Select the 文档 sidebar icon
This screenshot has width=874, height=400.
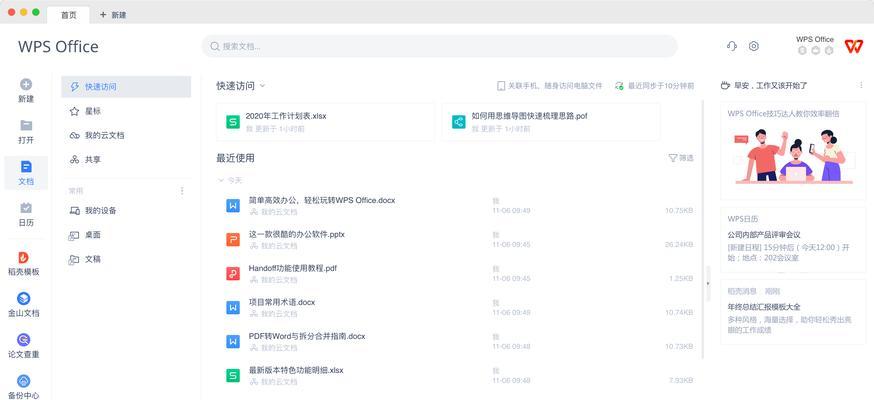tap(26, 167)
